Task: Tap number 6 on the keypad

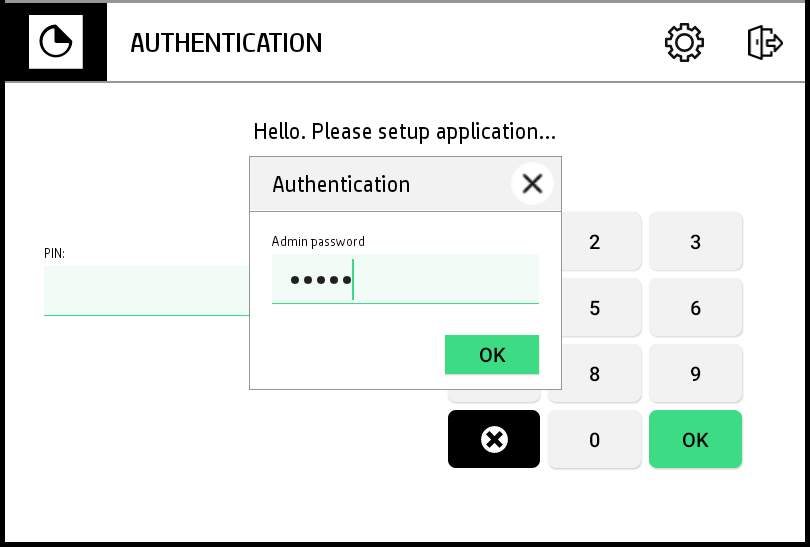Action: [x=695, y=308]
